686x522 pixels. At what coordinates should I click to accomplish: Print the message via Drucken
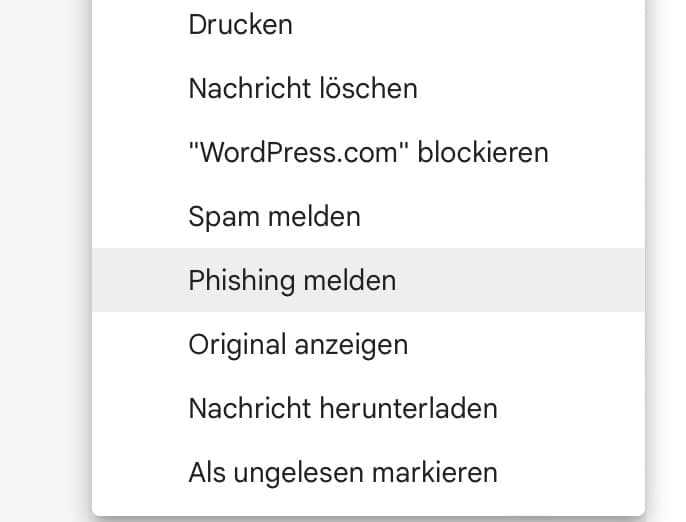[240, 25]
